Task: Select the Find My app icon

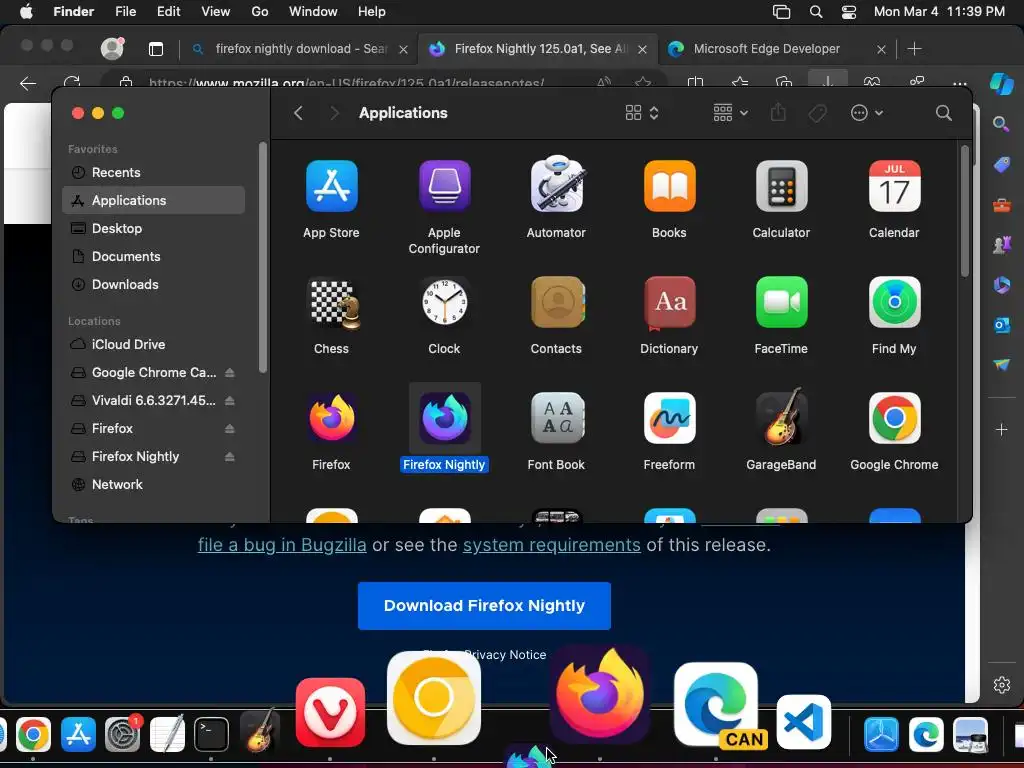Action: coord(895,302)
